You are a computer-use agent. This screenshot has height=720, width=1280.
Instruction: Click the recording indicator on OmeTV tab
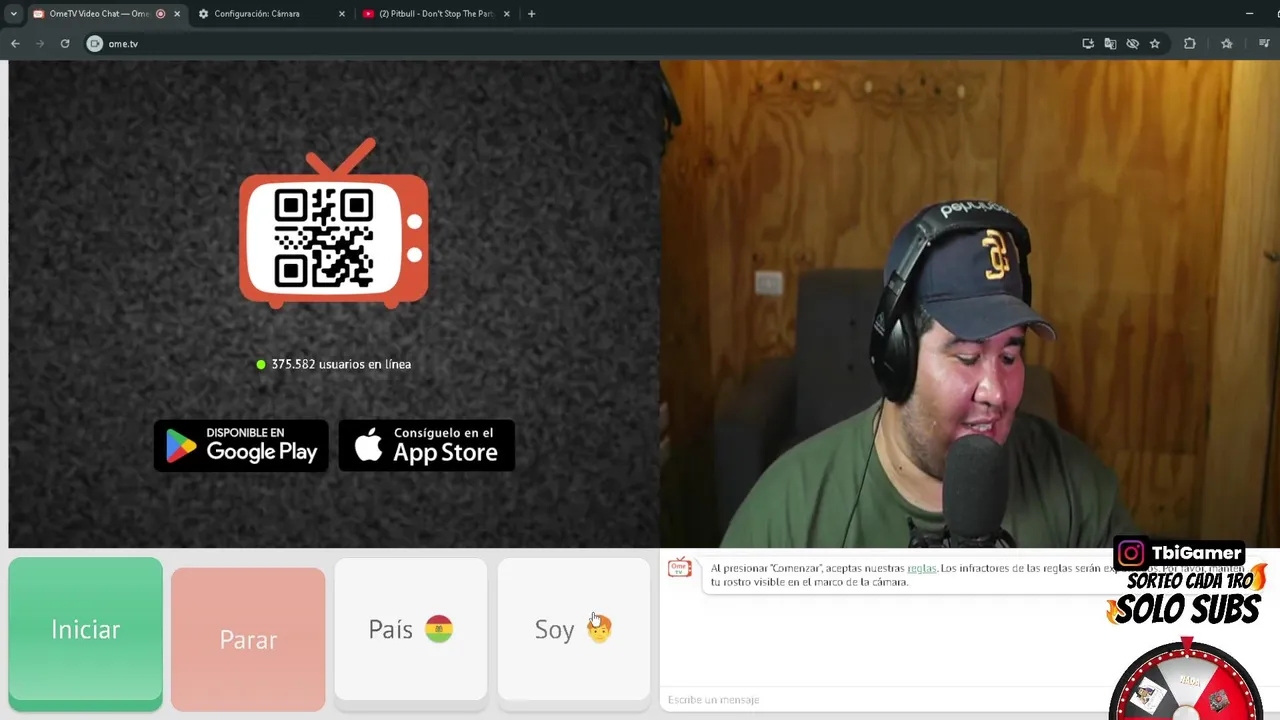pos(161,14)
